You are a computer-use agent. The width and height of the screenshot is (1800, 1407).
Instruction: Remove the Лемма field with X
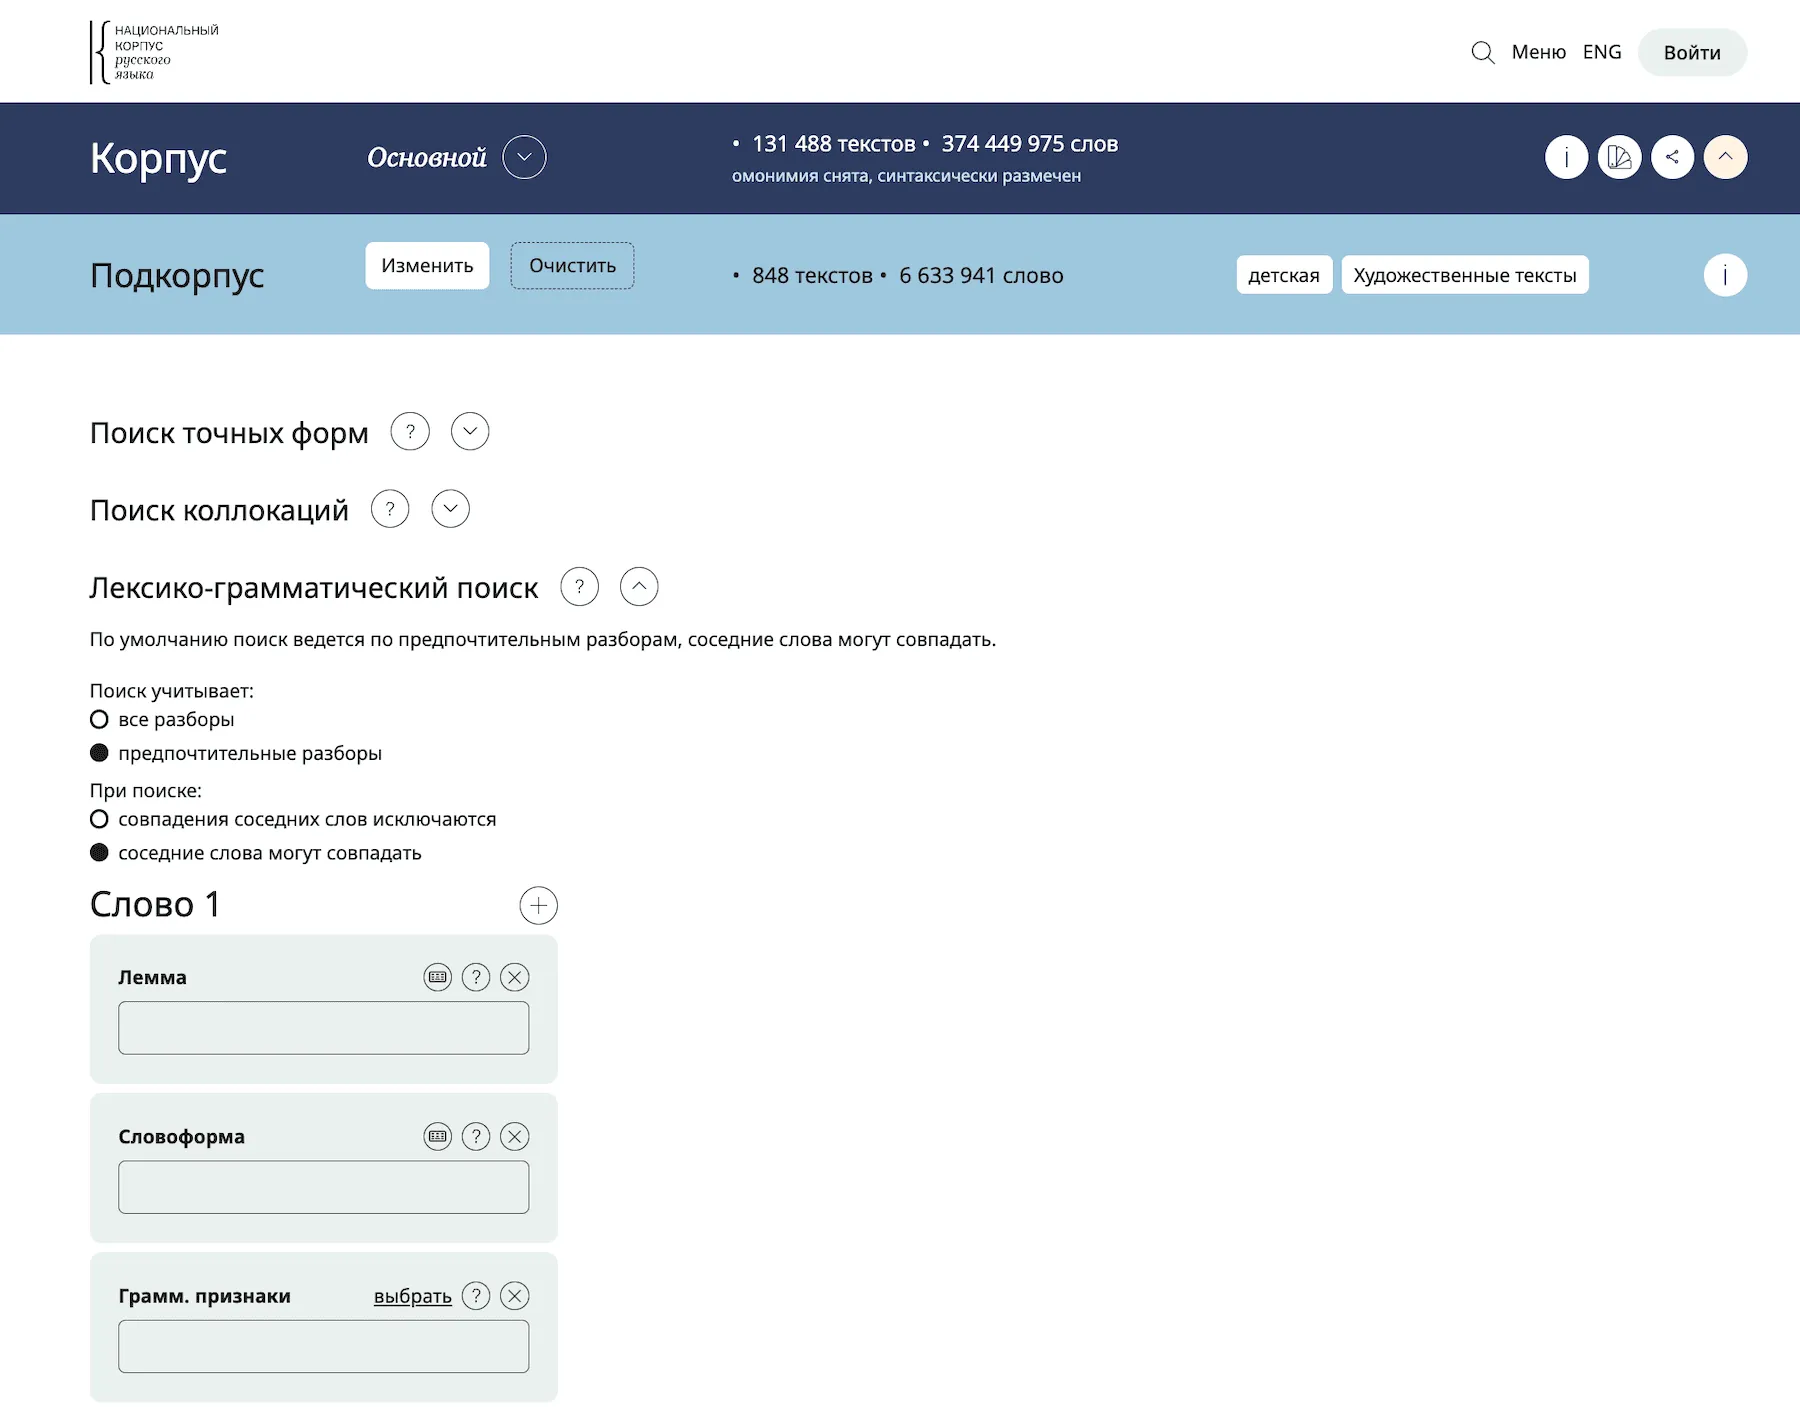pos(514,977)
